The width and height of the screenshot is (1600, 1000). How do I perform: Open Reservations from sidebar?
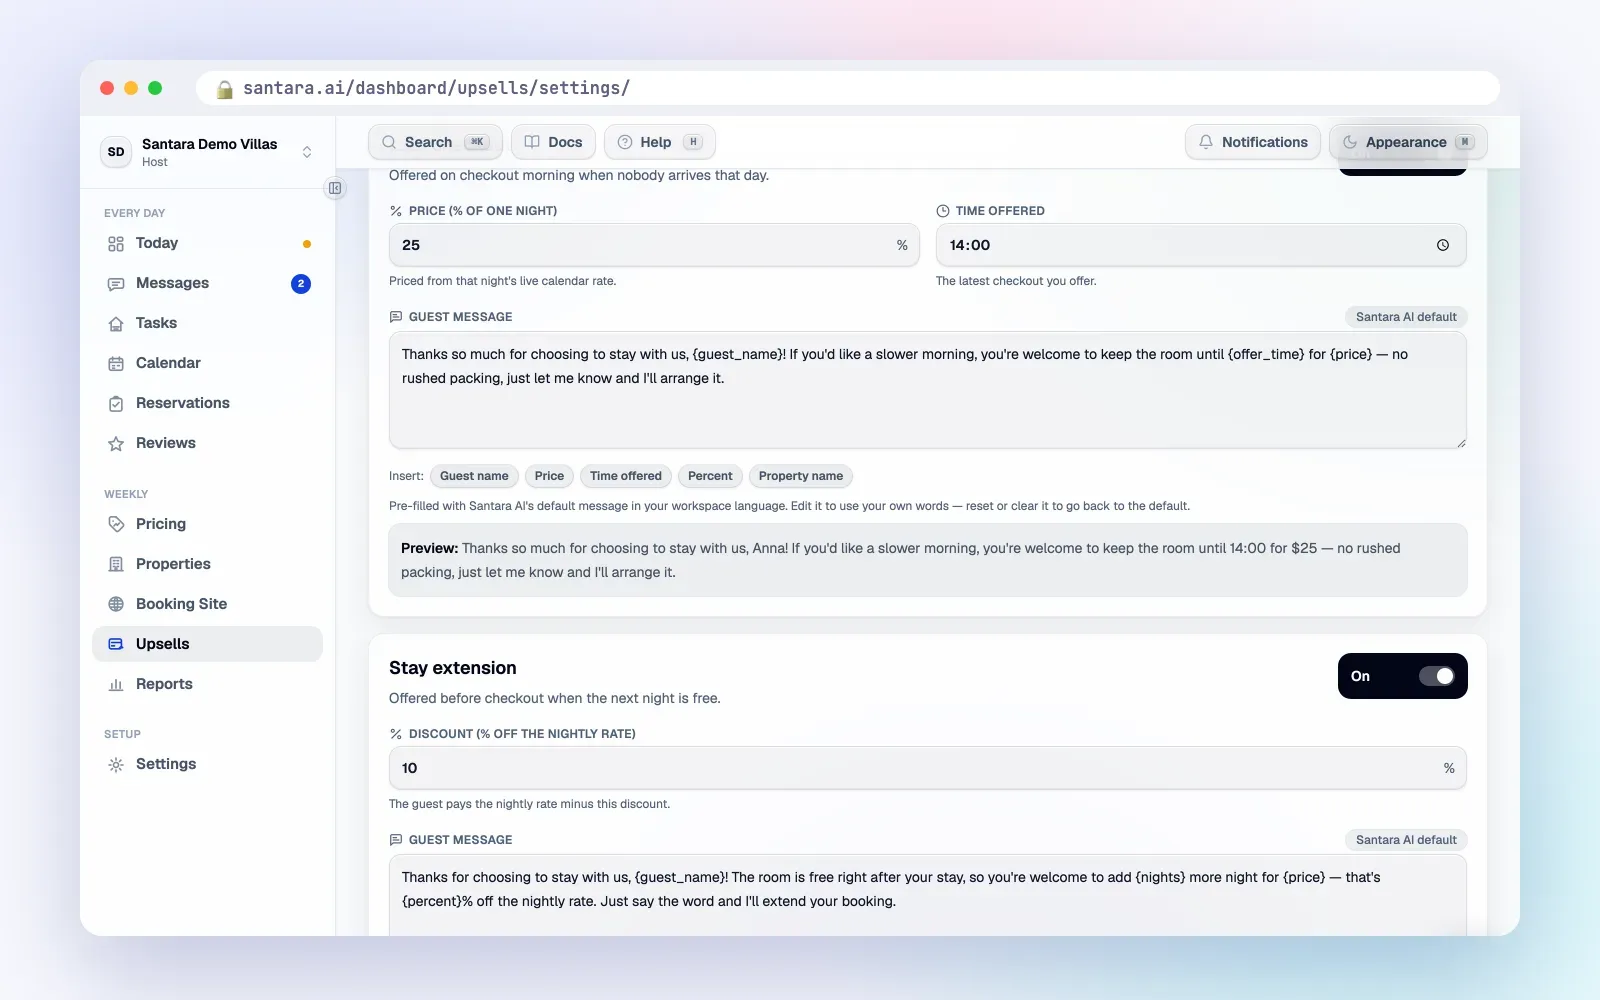click(207, 403)
